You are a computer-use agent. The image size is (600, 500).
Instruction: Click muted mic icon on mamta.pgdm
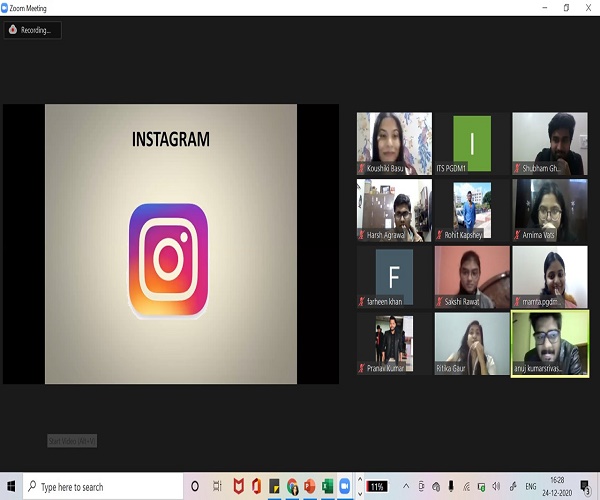[517, 301]
